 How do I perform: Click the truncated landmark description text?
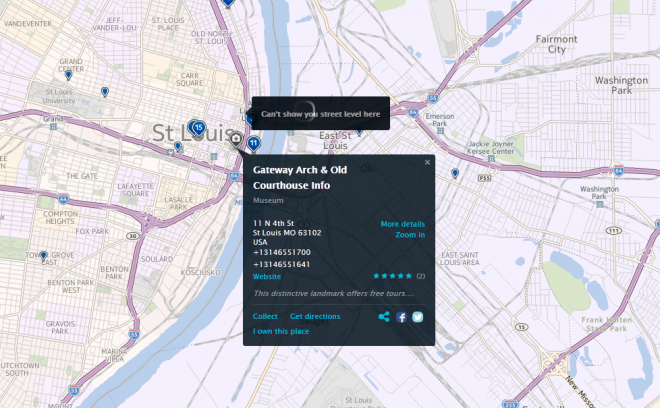click(x=333, y=293)
